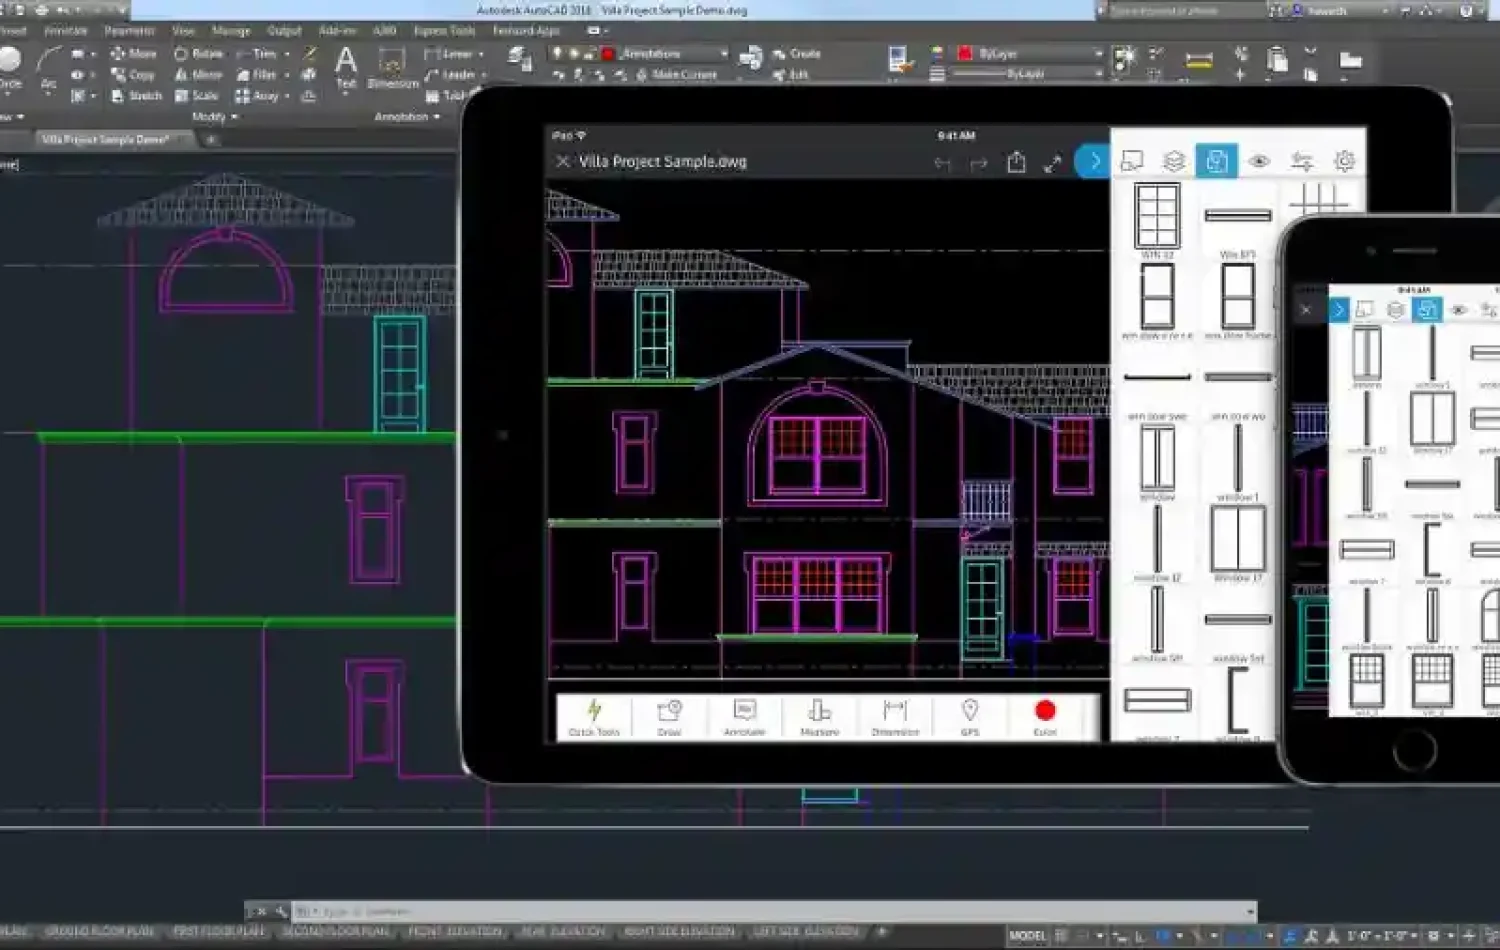Viewport: 1500px width, 950px height.
Task: Select the Measure tool in Utilities
Action: [x=1199, y=62]
